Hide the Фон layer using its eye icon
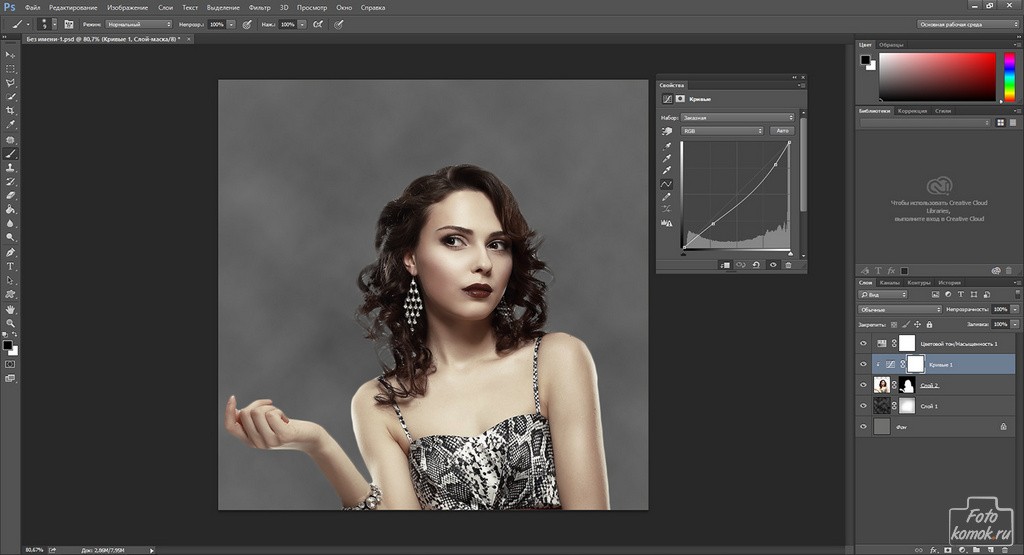 [x=863, y=427]
